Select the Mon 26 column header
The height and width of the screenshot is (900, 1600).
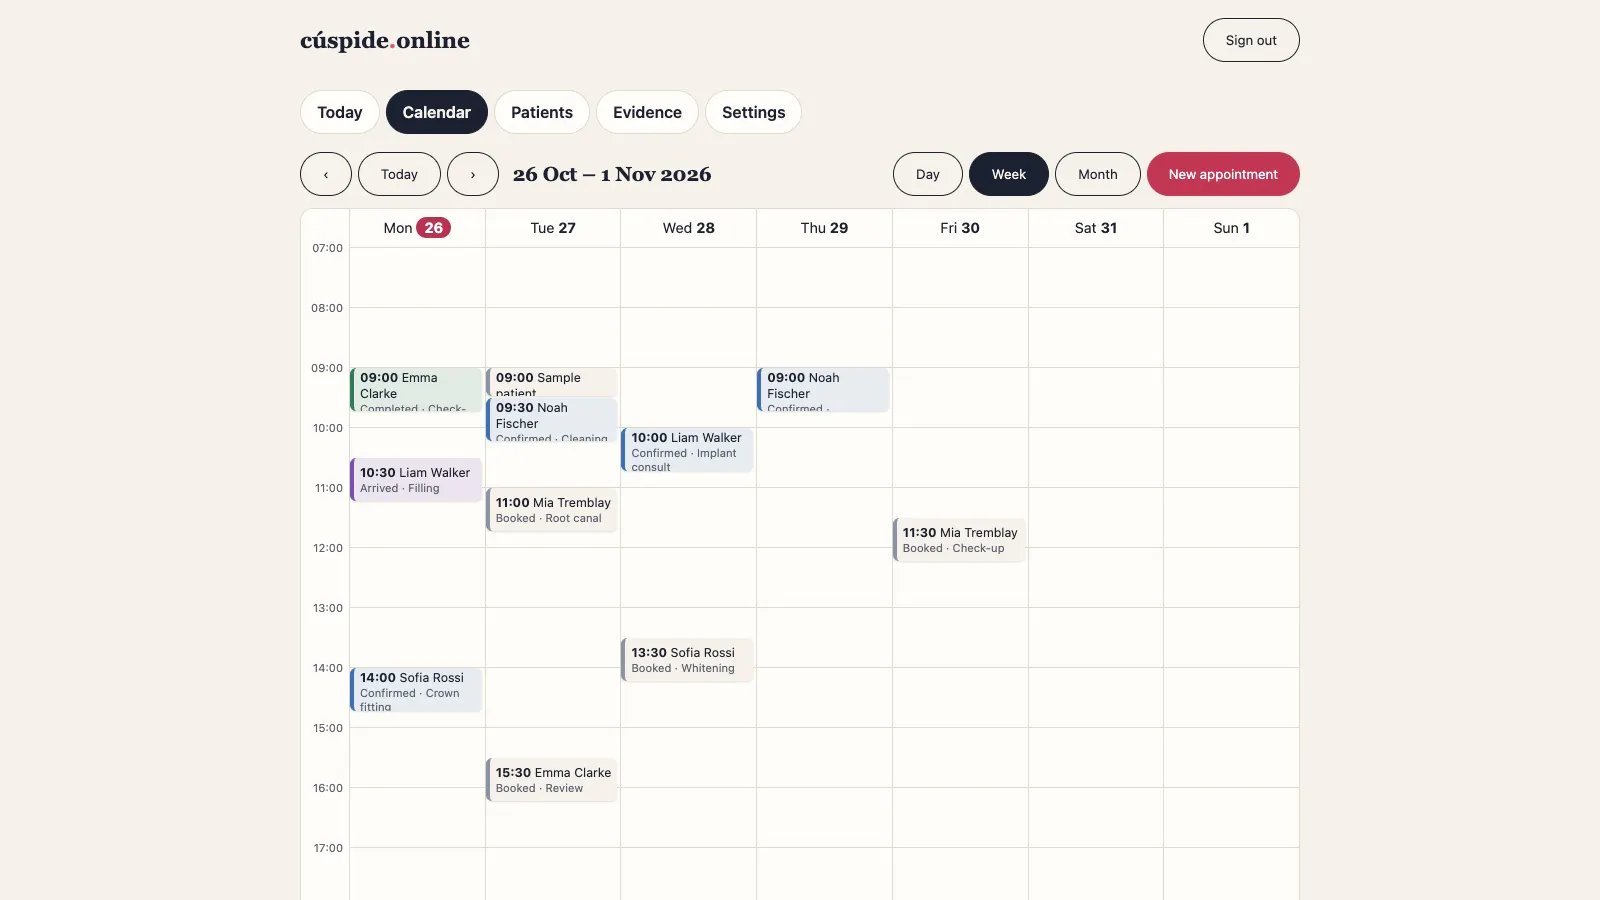[x=417, y=228]
